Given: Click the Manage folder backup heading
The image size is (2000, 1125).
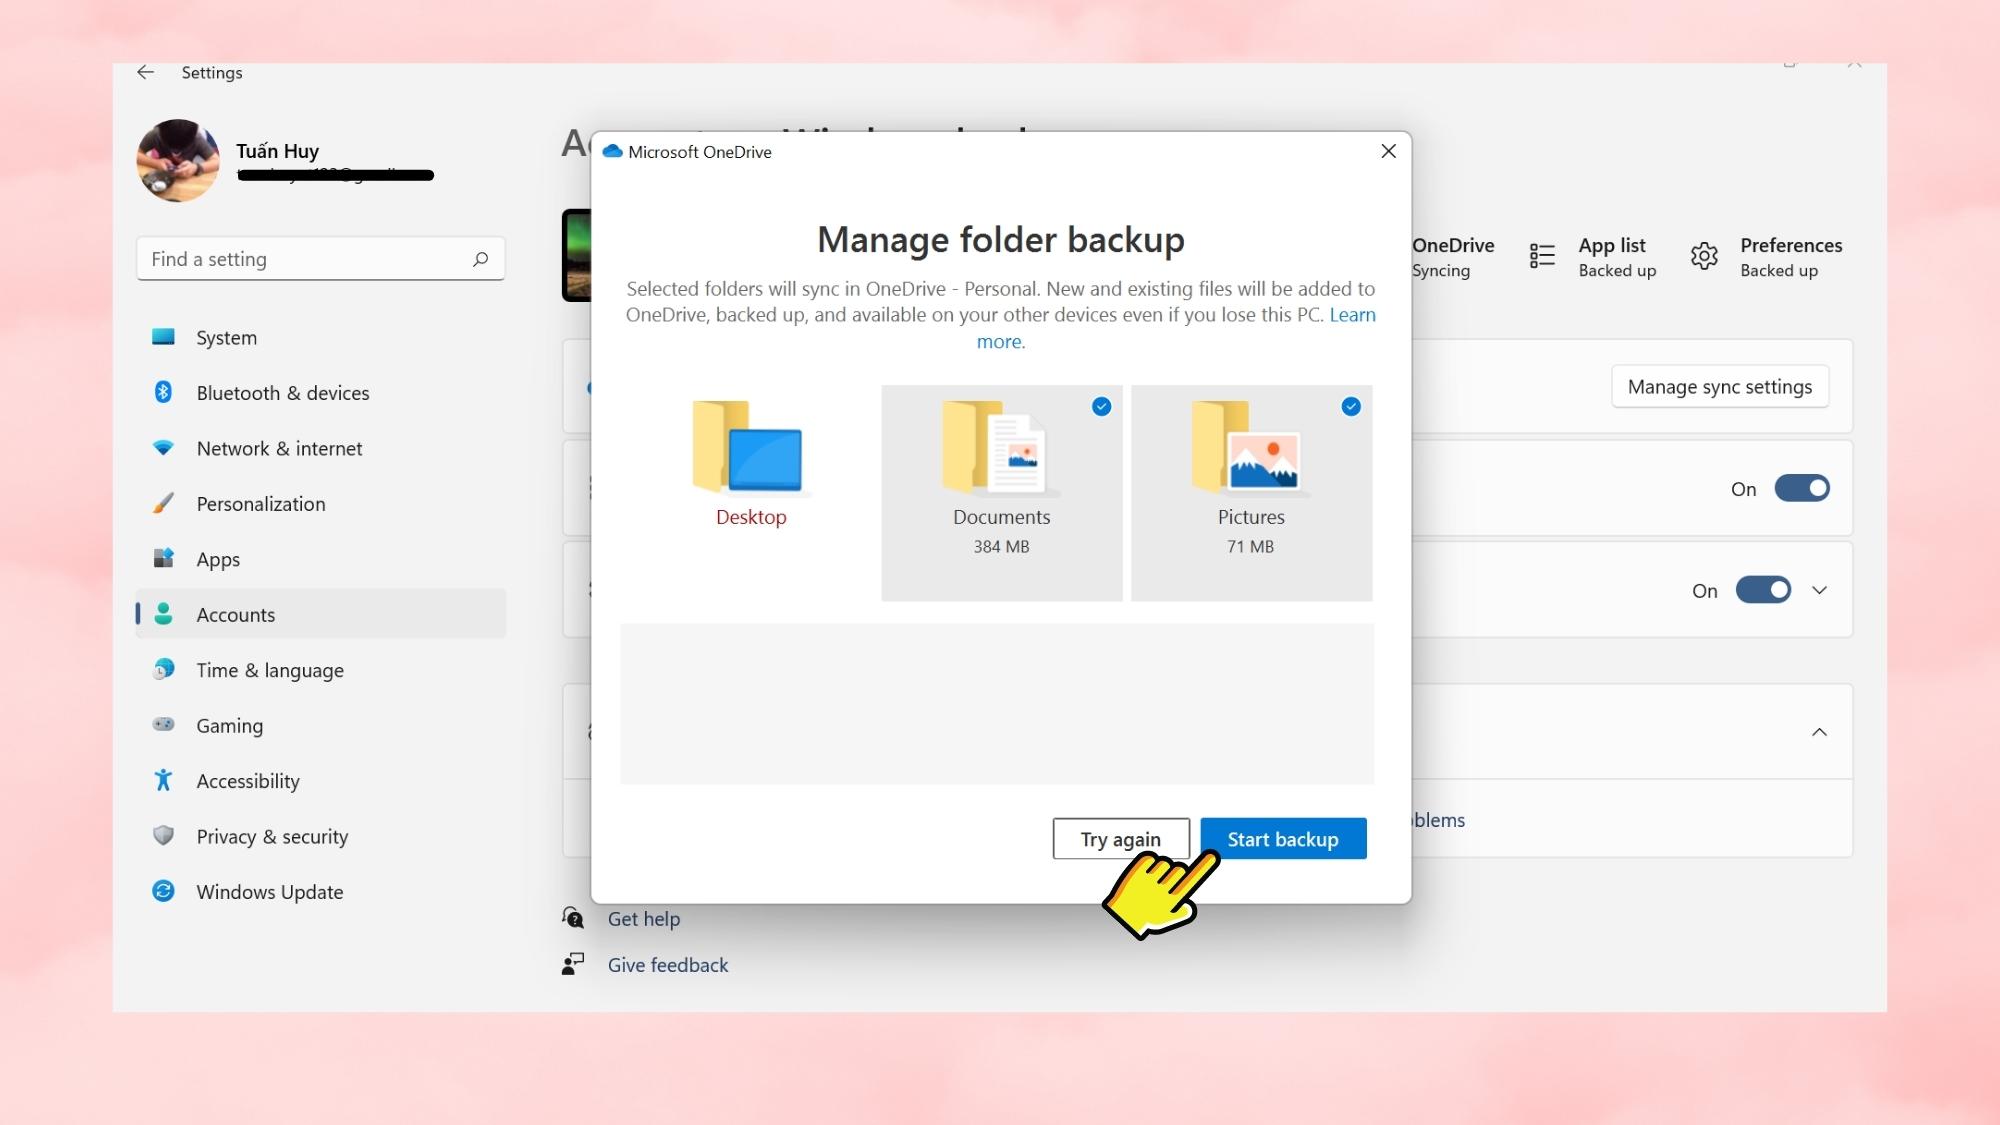Looking at the screenshot, I should [1001, 240].
